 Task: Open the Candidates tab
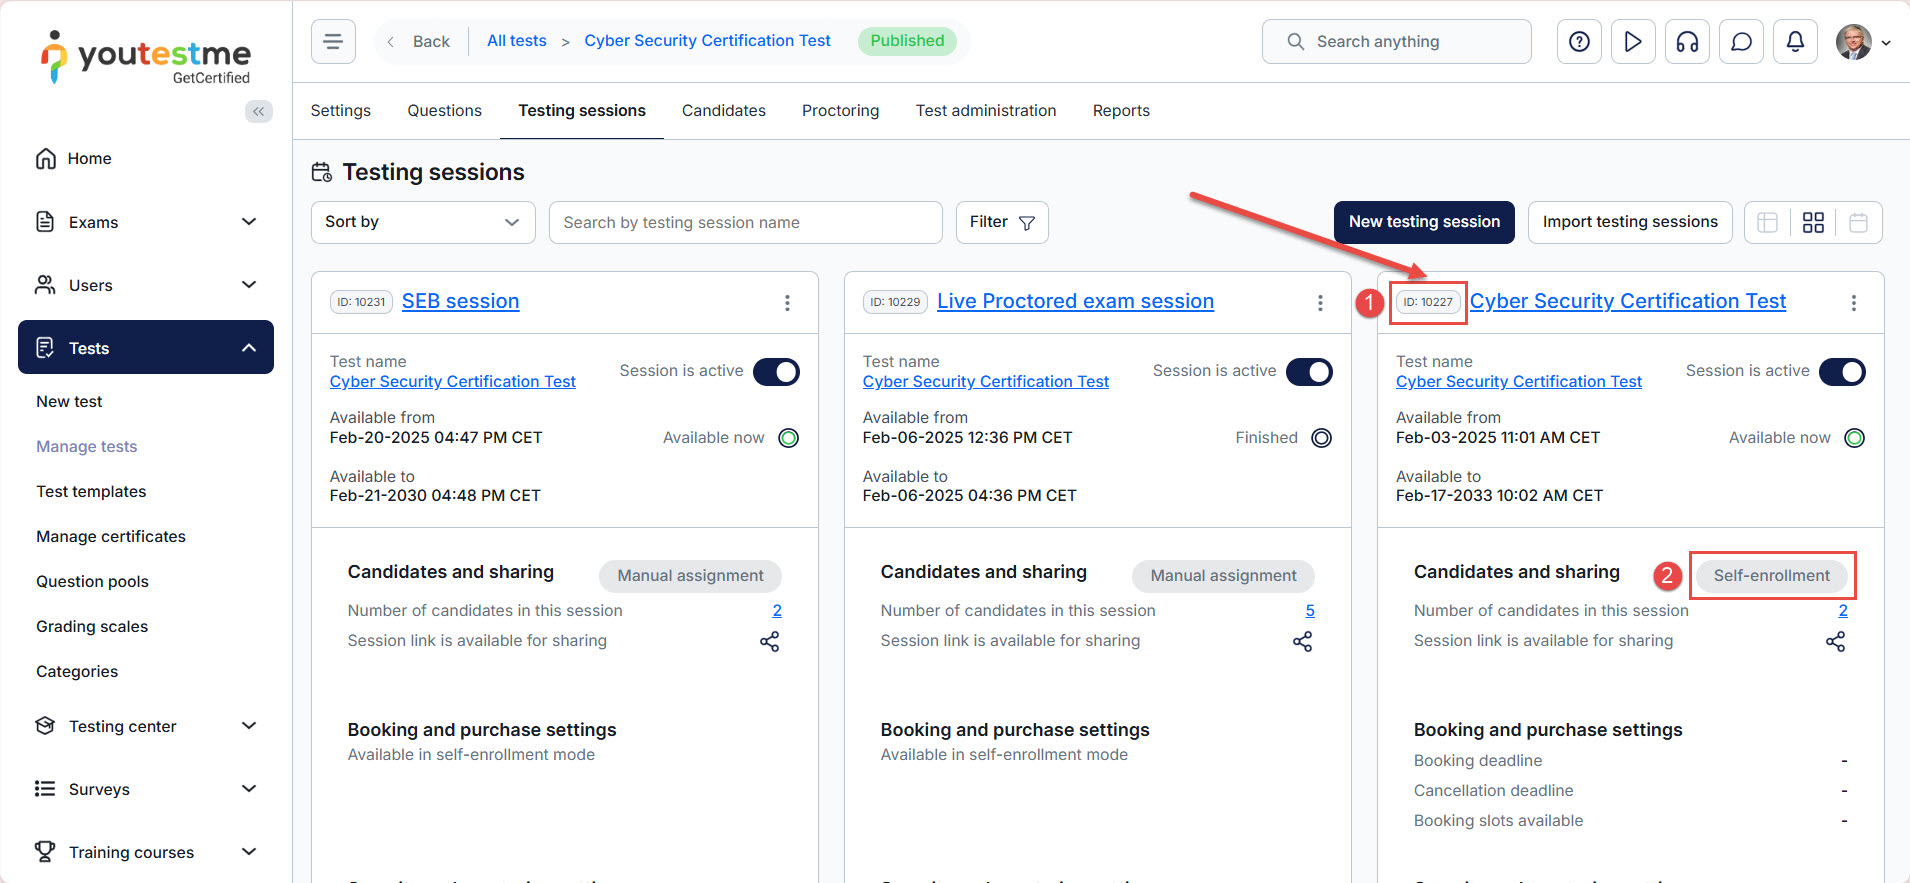[723, 111]
